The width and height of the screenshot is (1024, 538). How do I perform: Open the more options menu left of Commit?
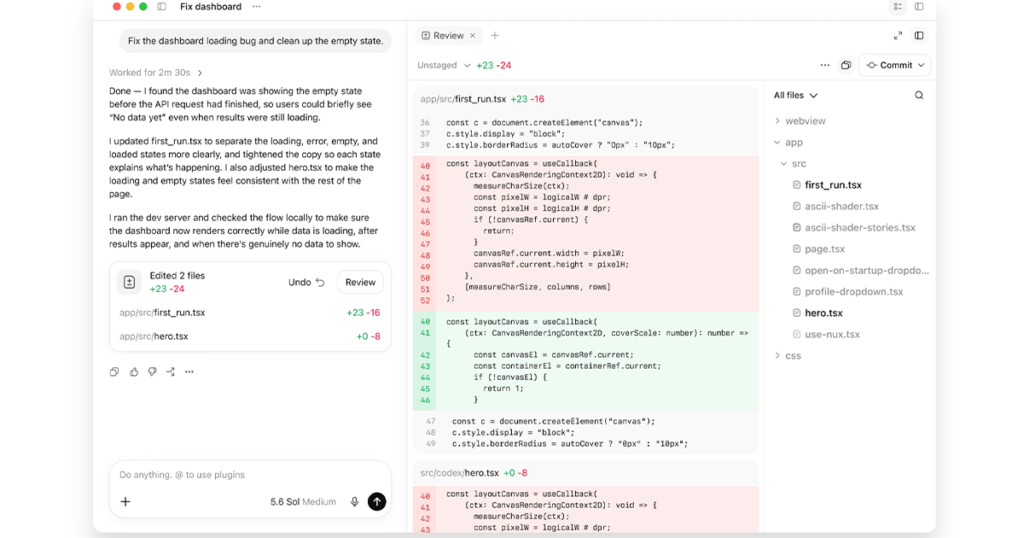coord(825,65)
